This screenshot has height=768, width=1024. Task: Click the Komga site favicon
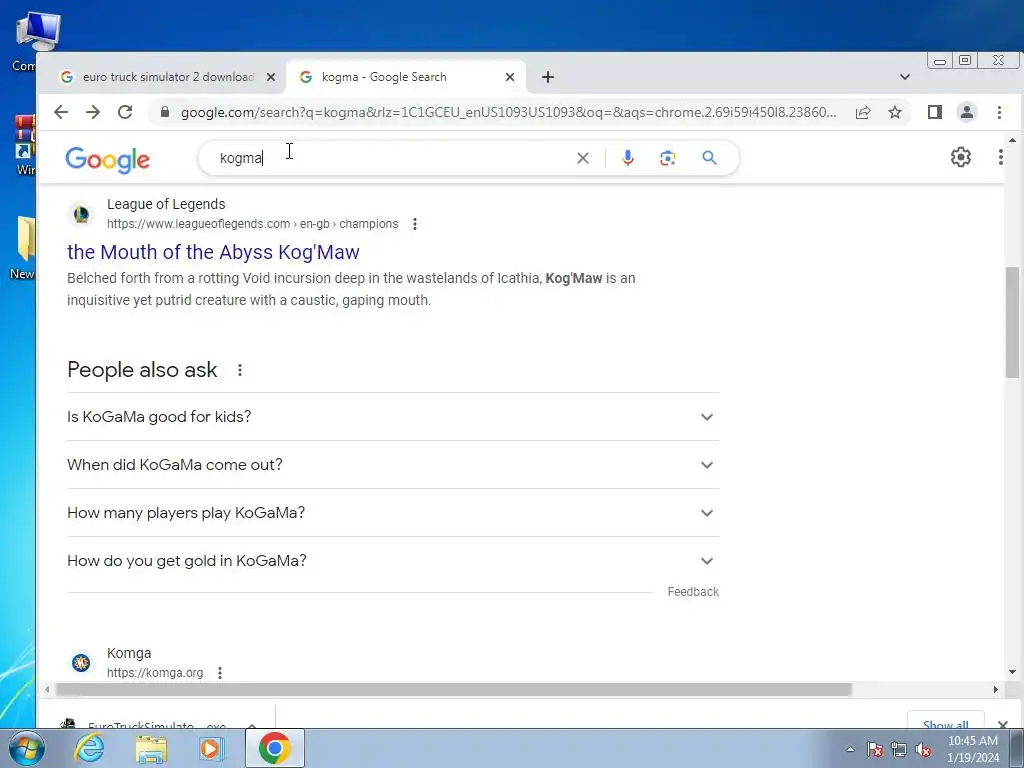(81, 663)
